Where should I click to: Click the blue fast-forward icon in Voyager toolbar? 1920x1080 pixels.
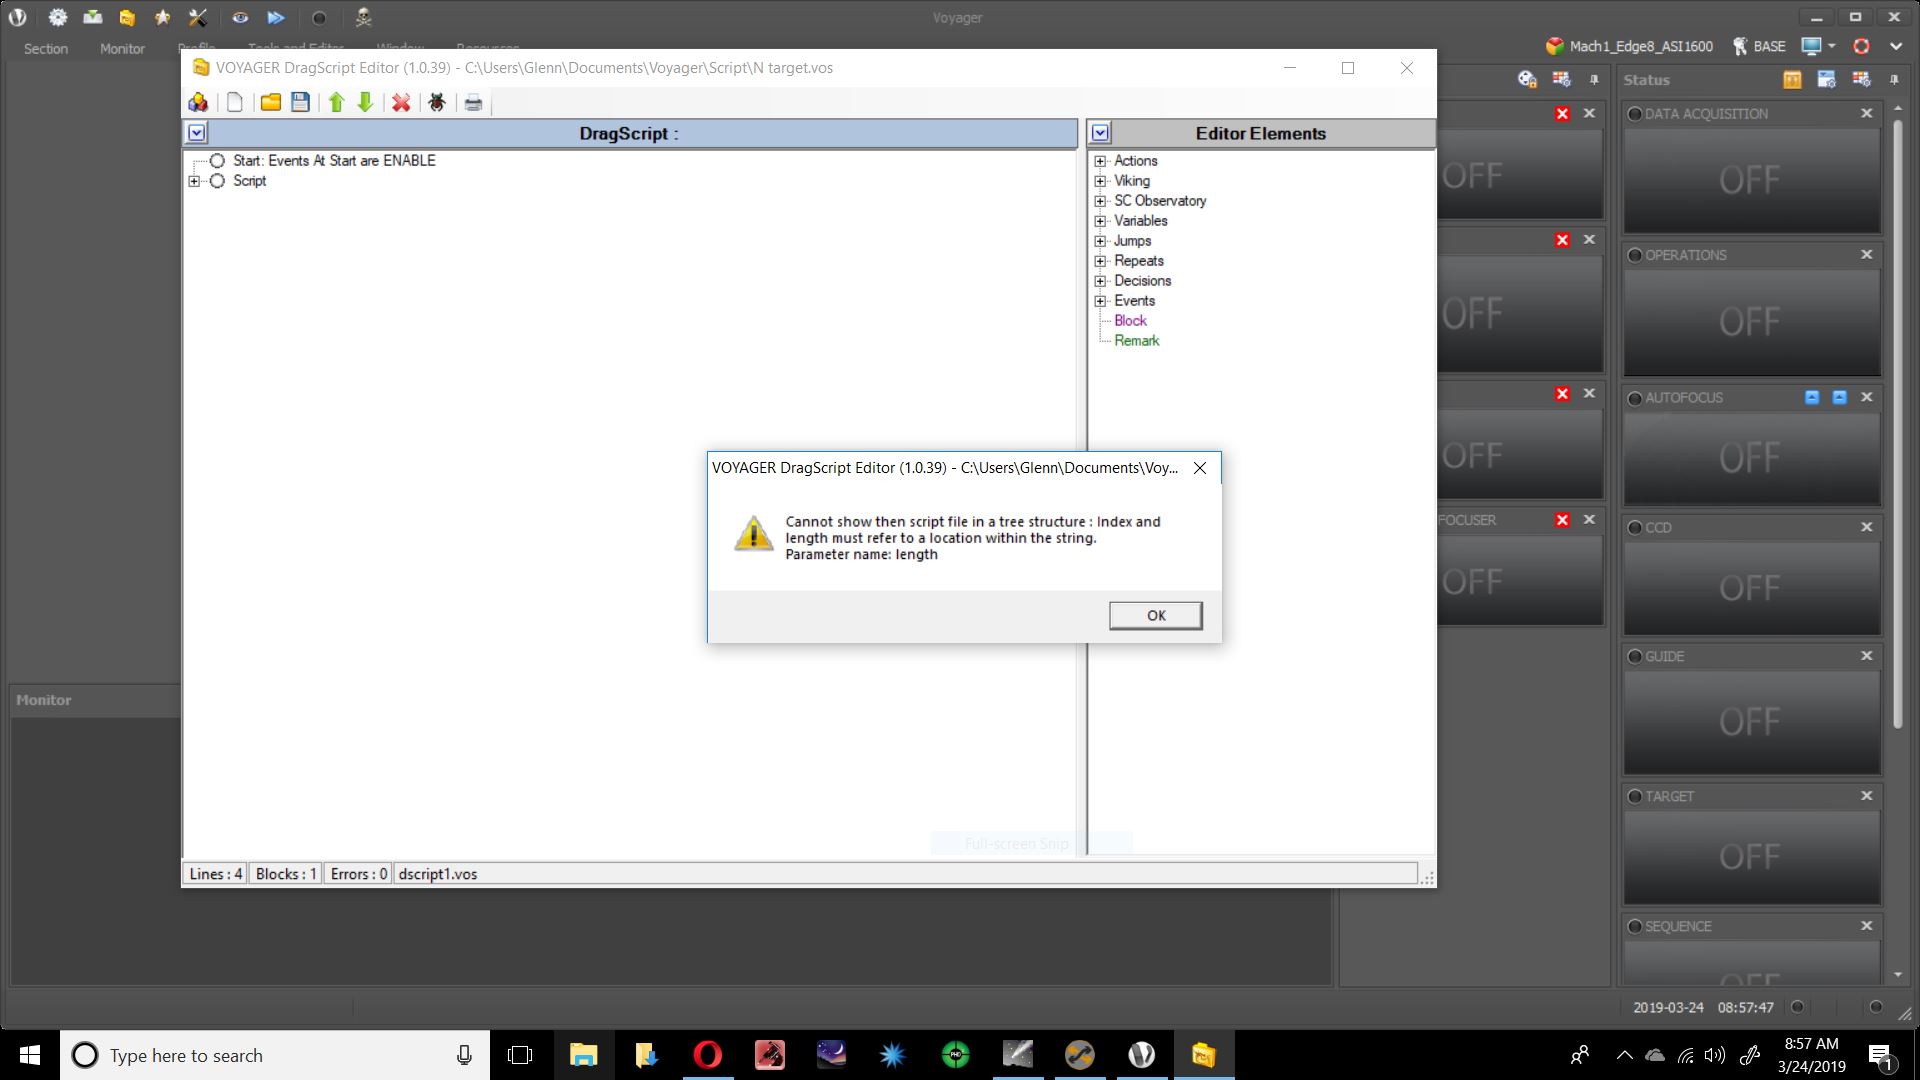pos(276,17)
